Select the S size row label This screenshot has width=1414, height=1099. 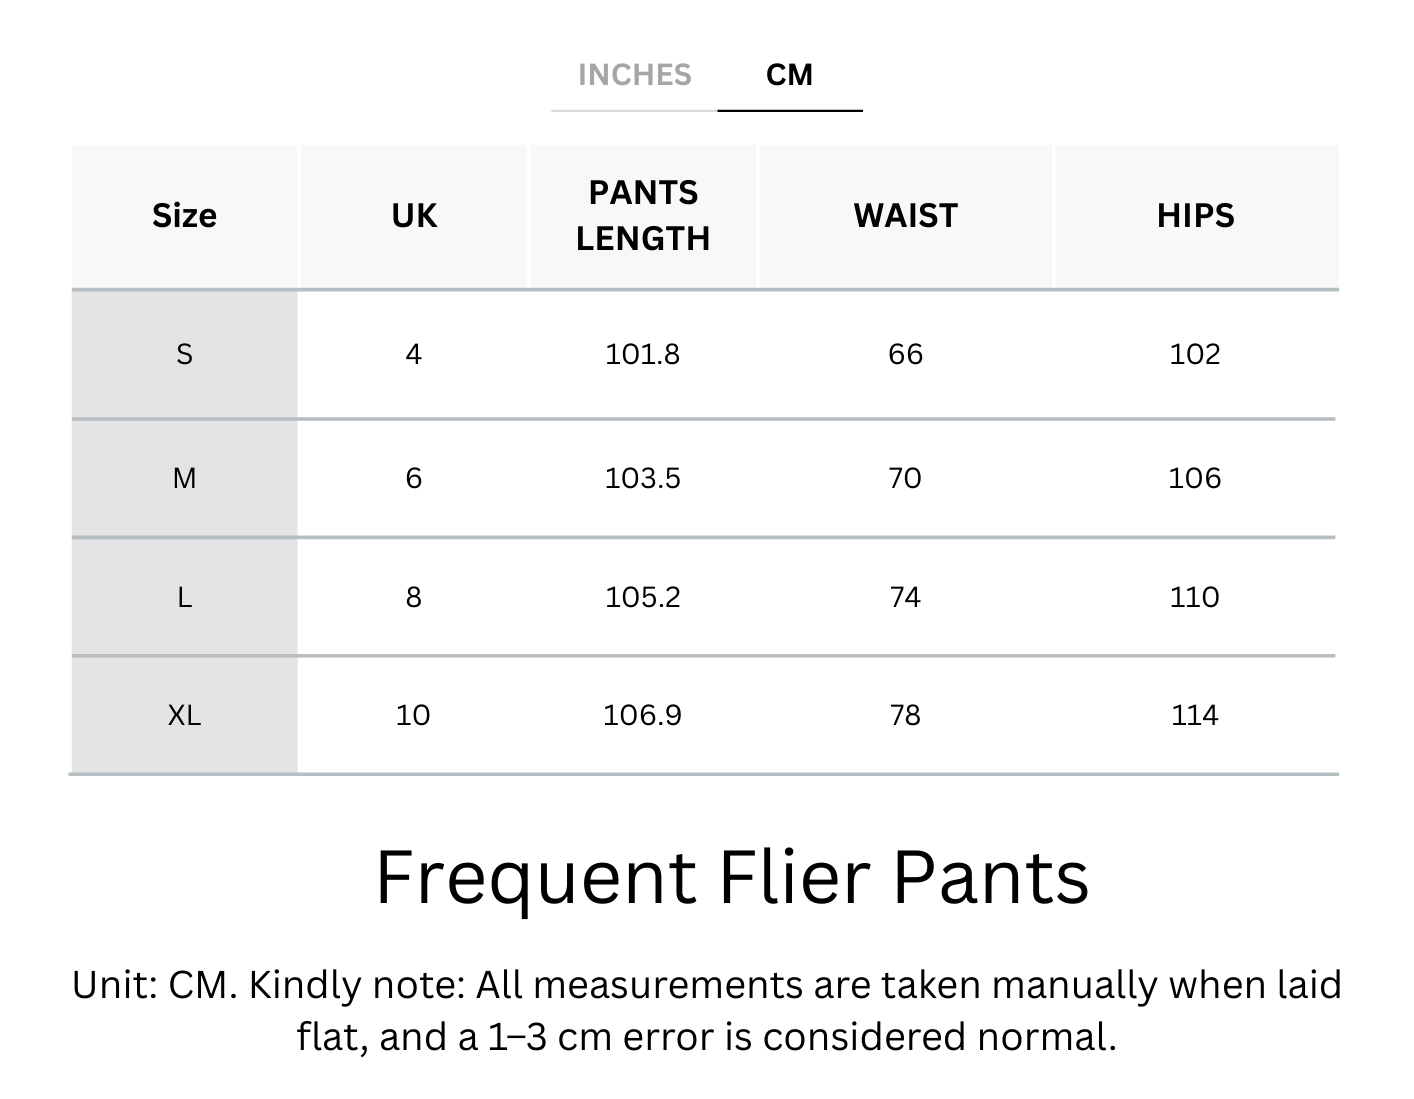[x=184, y=354]
